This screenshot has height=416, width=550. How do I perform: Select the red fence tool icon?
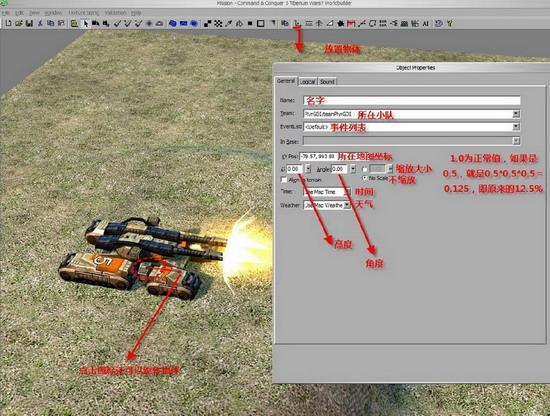click(351, 24)
